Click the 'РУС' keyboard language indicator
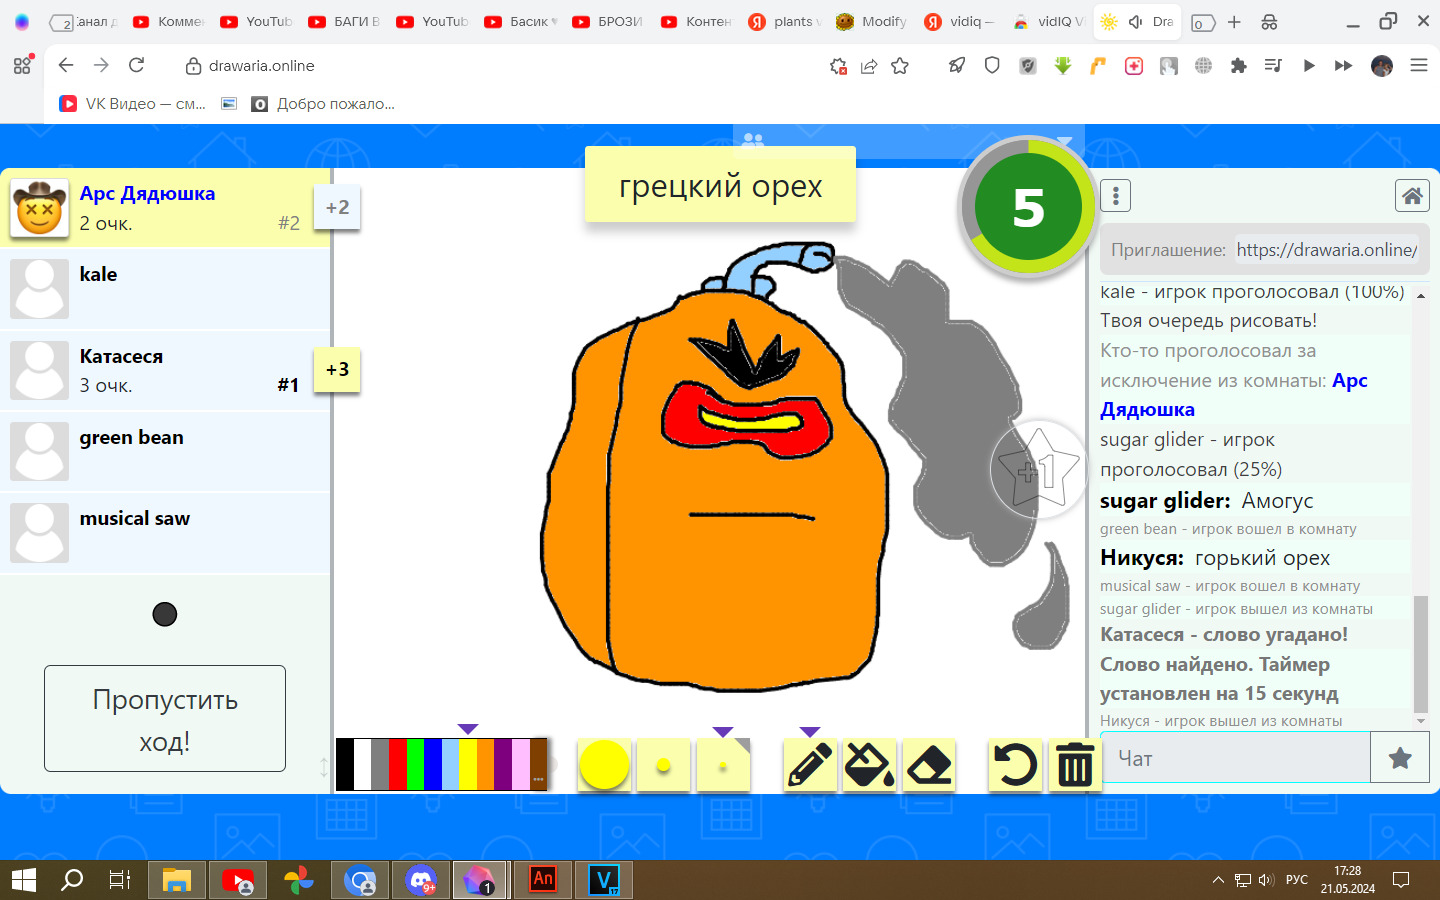1440x900 pixels. tap(1297, 880)
